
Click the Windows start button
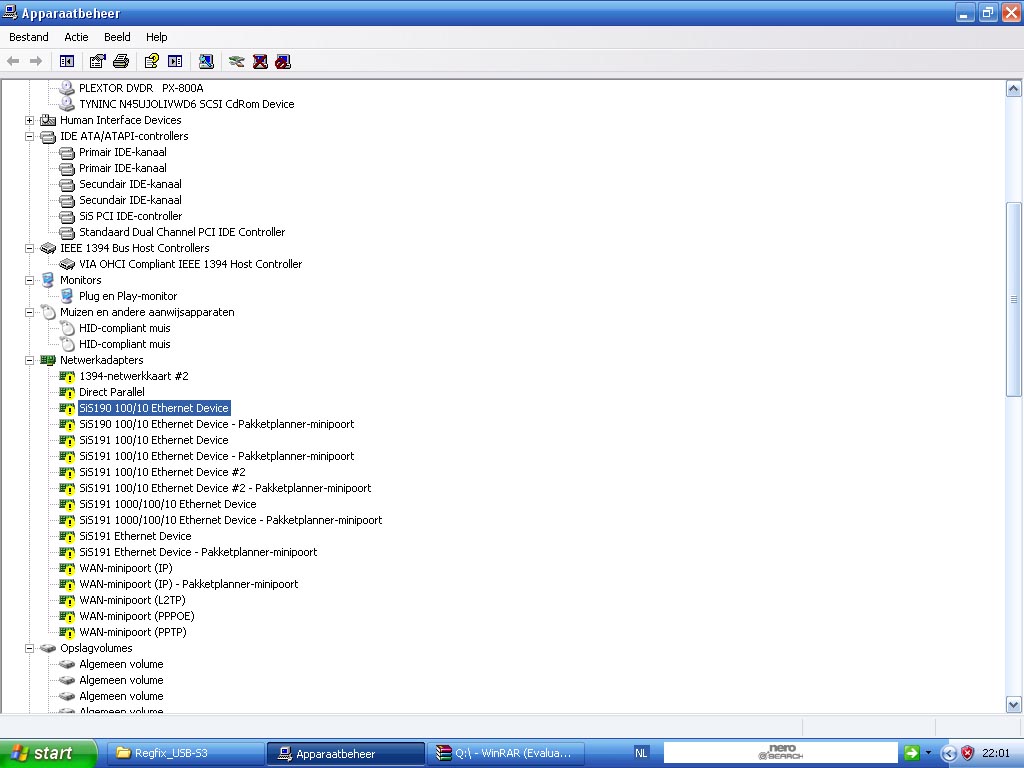(x=48, y=753)
